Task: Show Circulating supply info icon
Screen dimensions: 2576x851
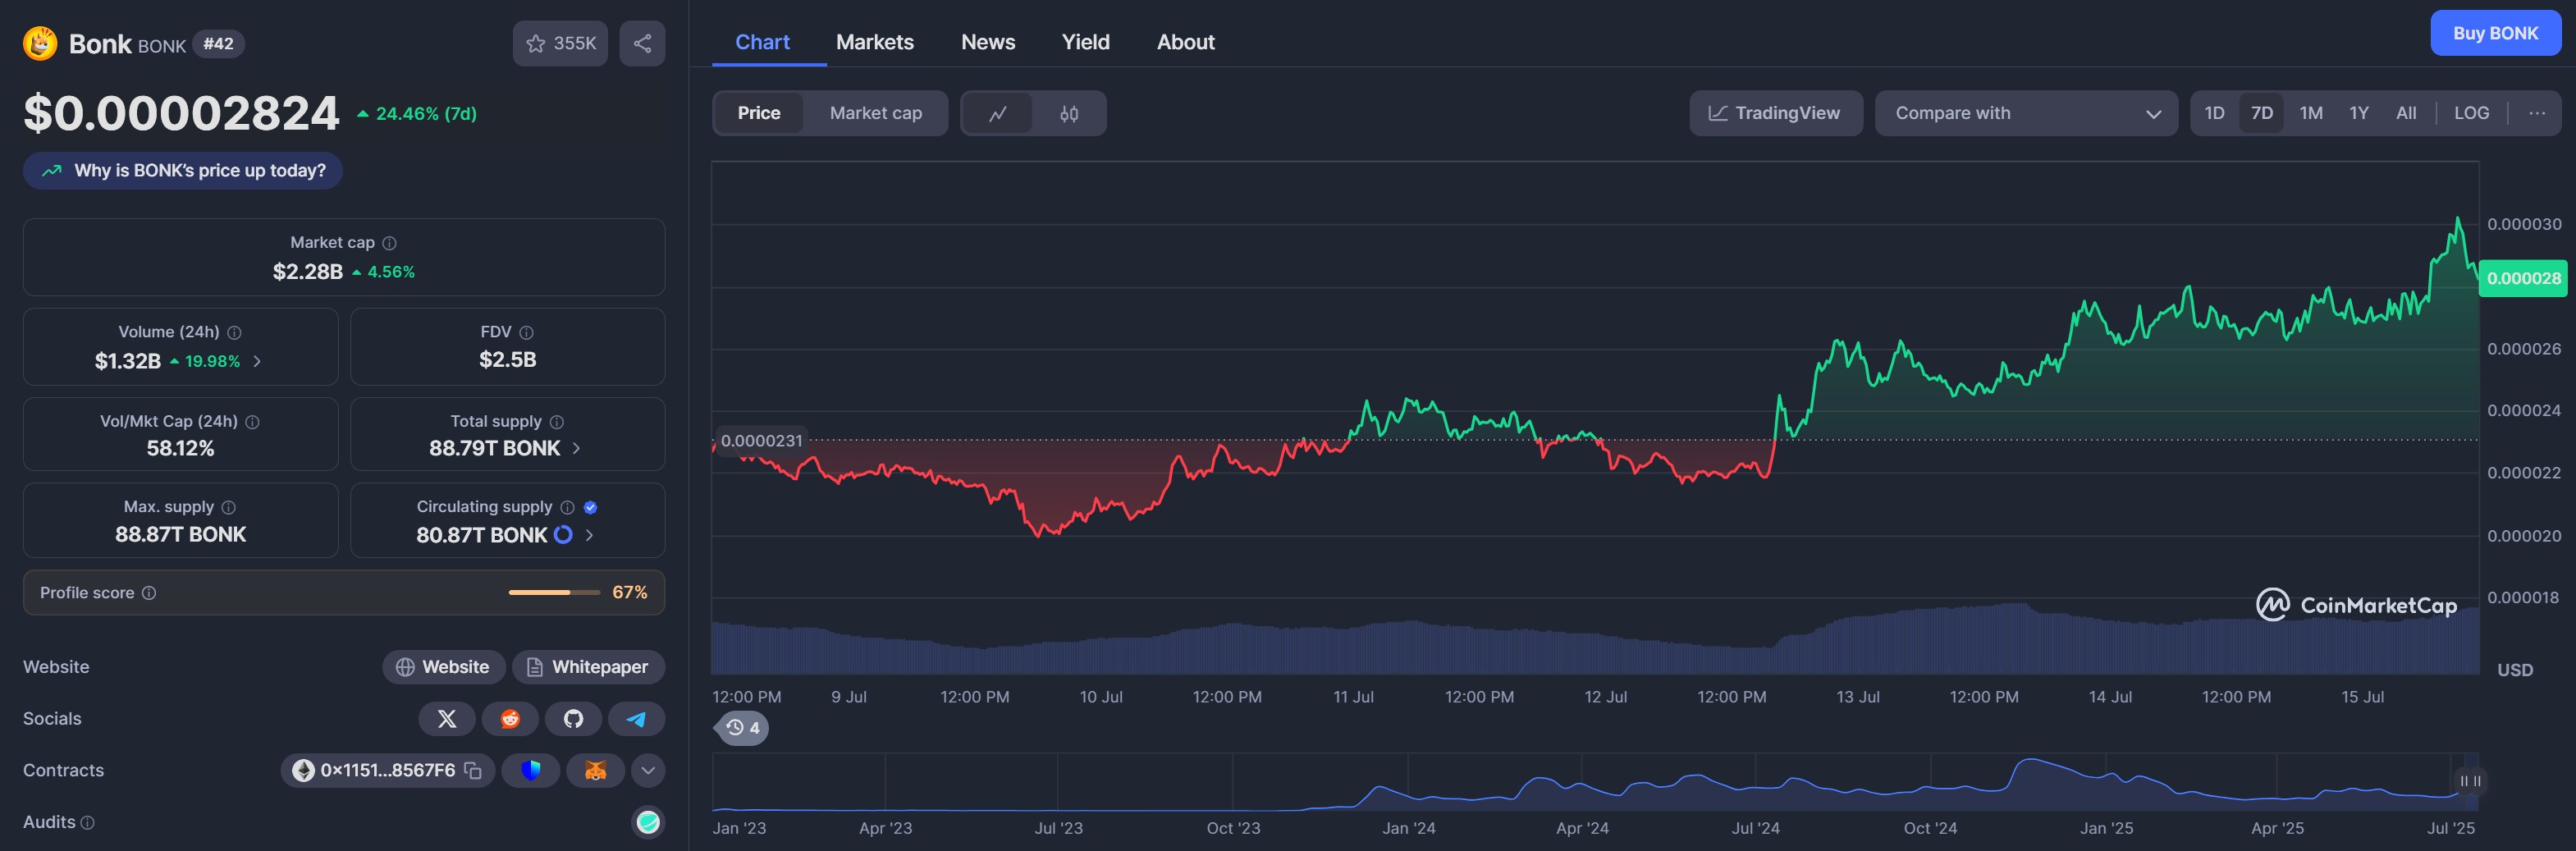Action: coord(568,507)
